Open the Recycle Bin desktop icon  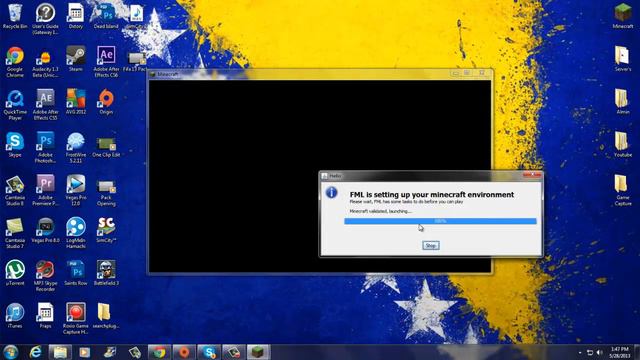(15, 16)
